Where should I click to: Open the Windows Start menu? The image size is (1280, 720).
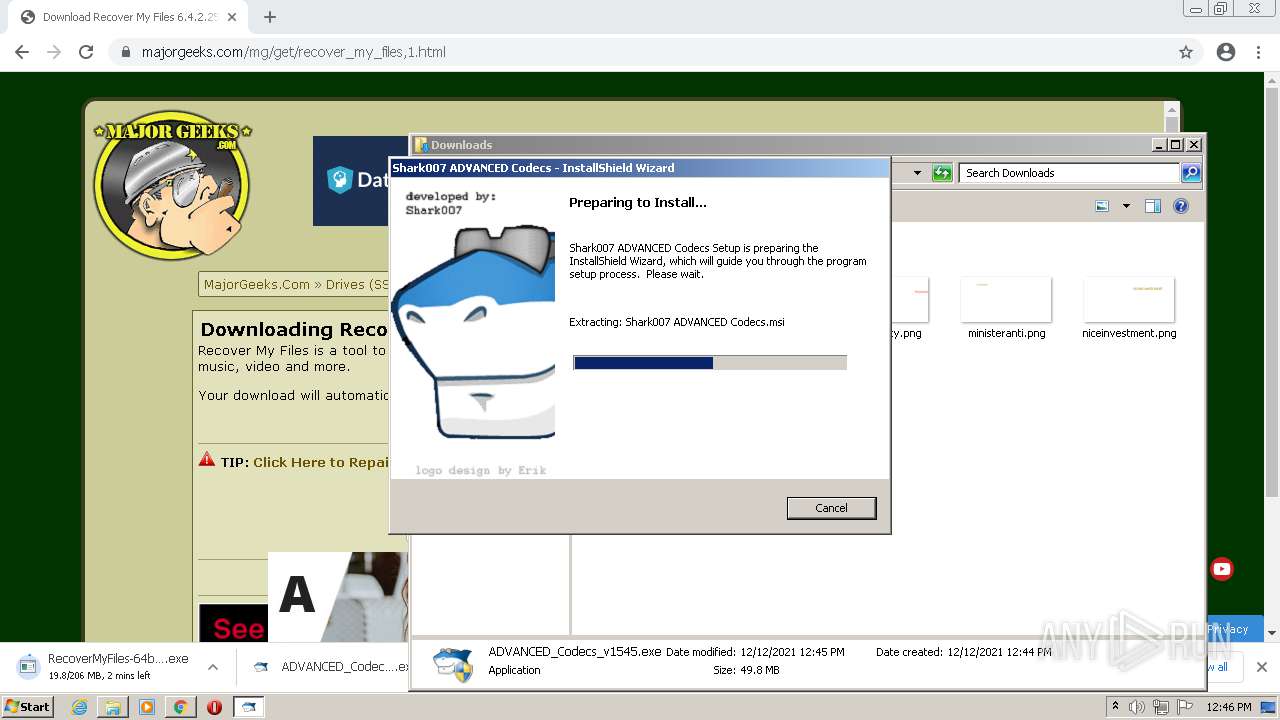tap(27, 707)
